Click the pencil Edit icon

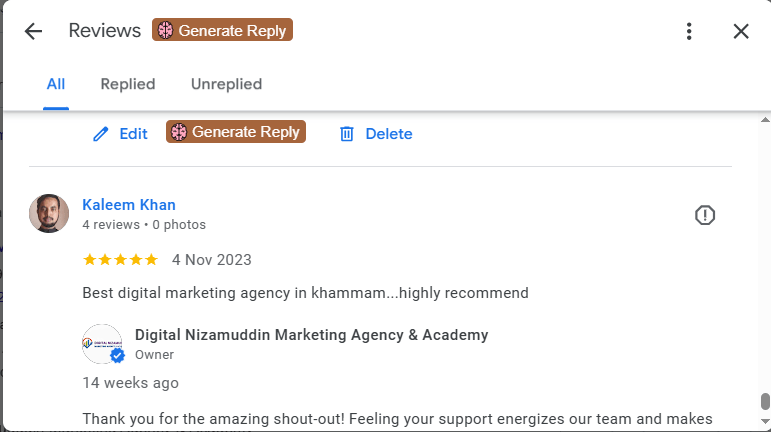[100, 134]
